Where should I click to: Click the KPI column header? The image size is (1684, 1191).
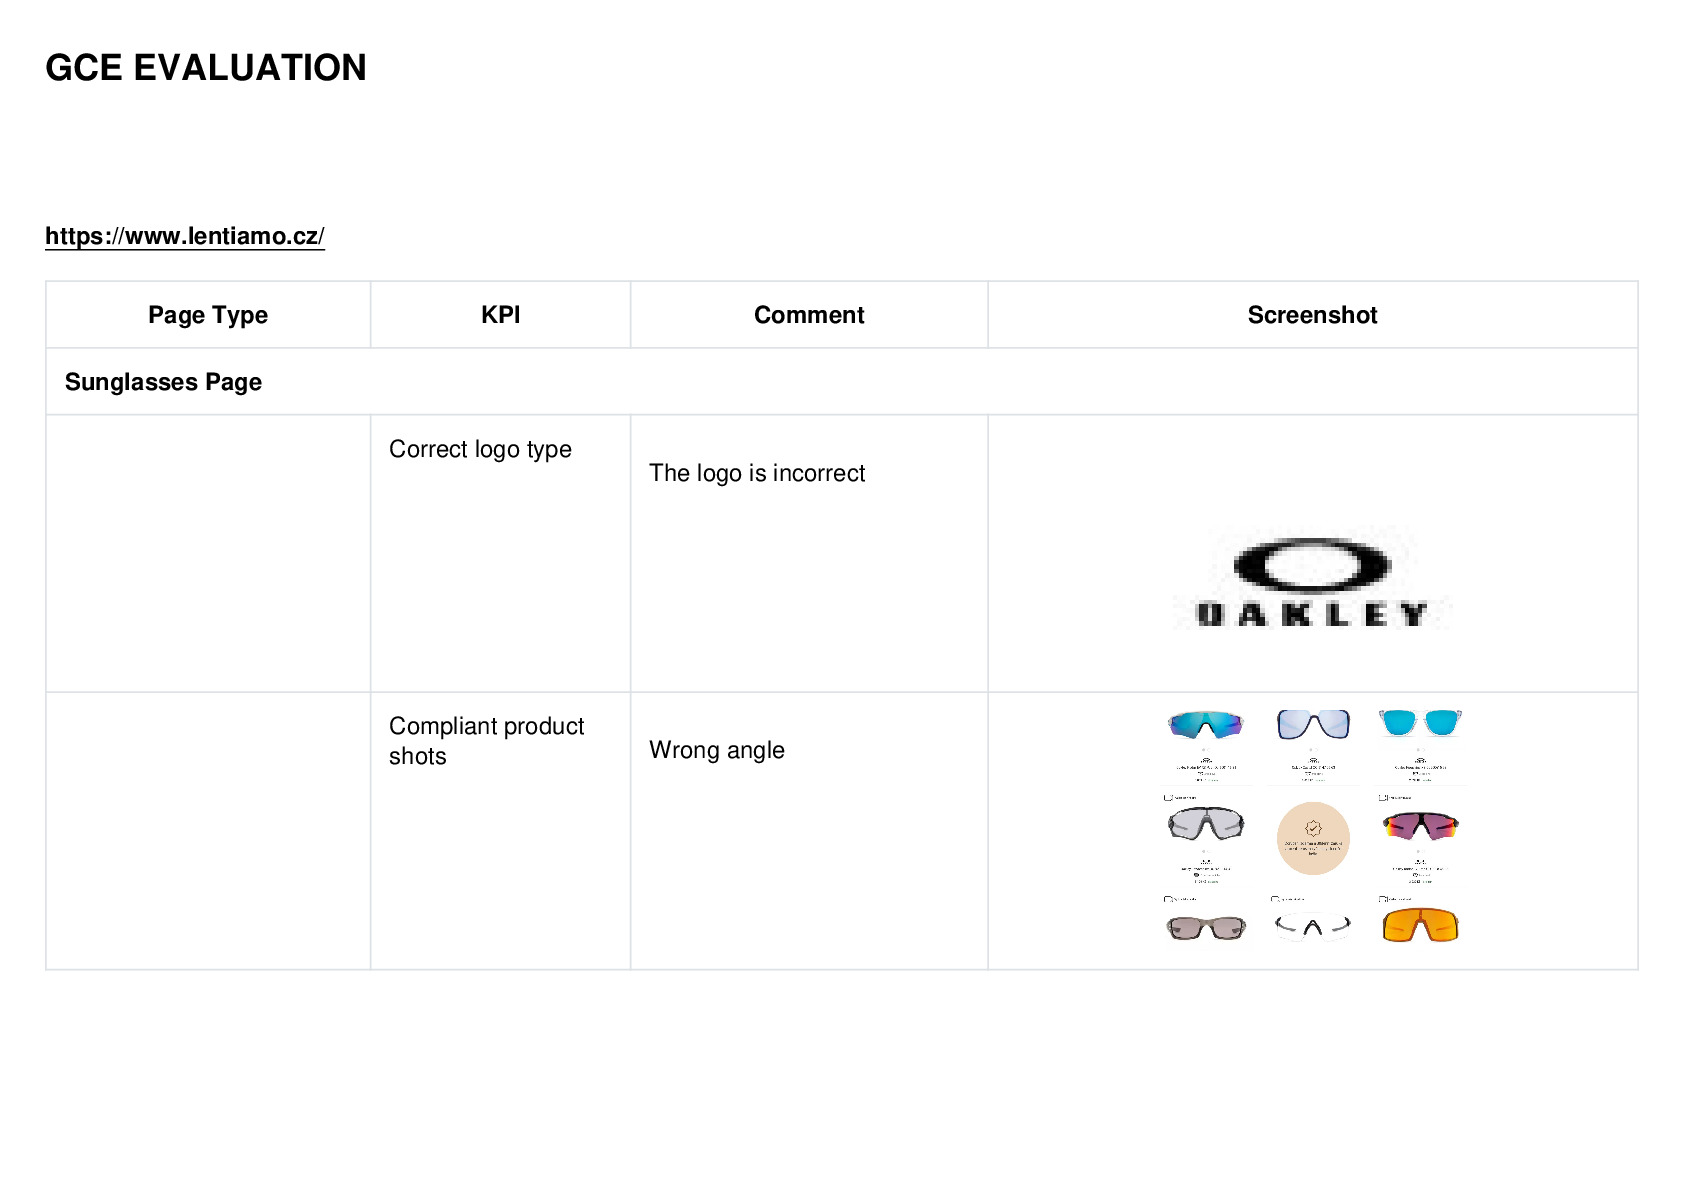(x=500, y=315)
